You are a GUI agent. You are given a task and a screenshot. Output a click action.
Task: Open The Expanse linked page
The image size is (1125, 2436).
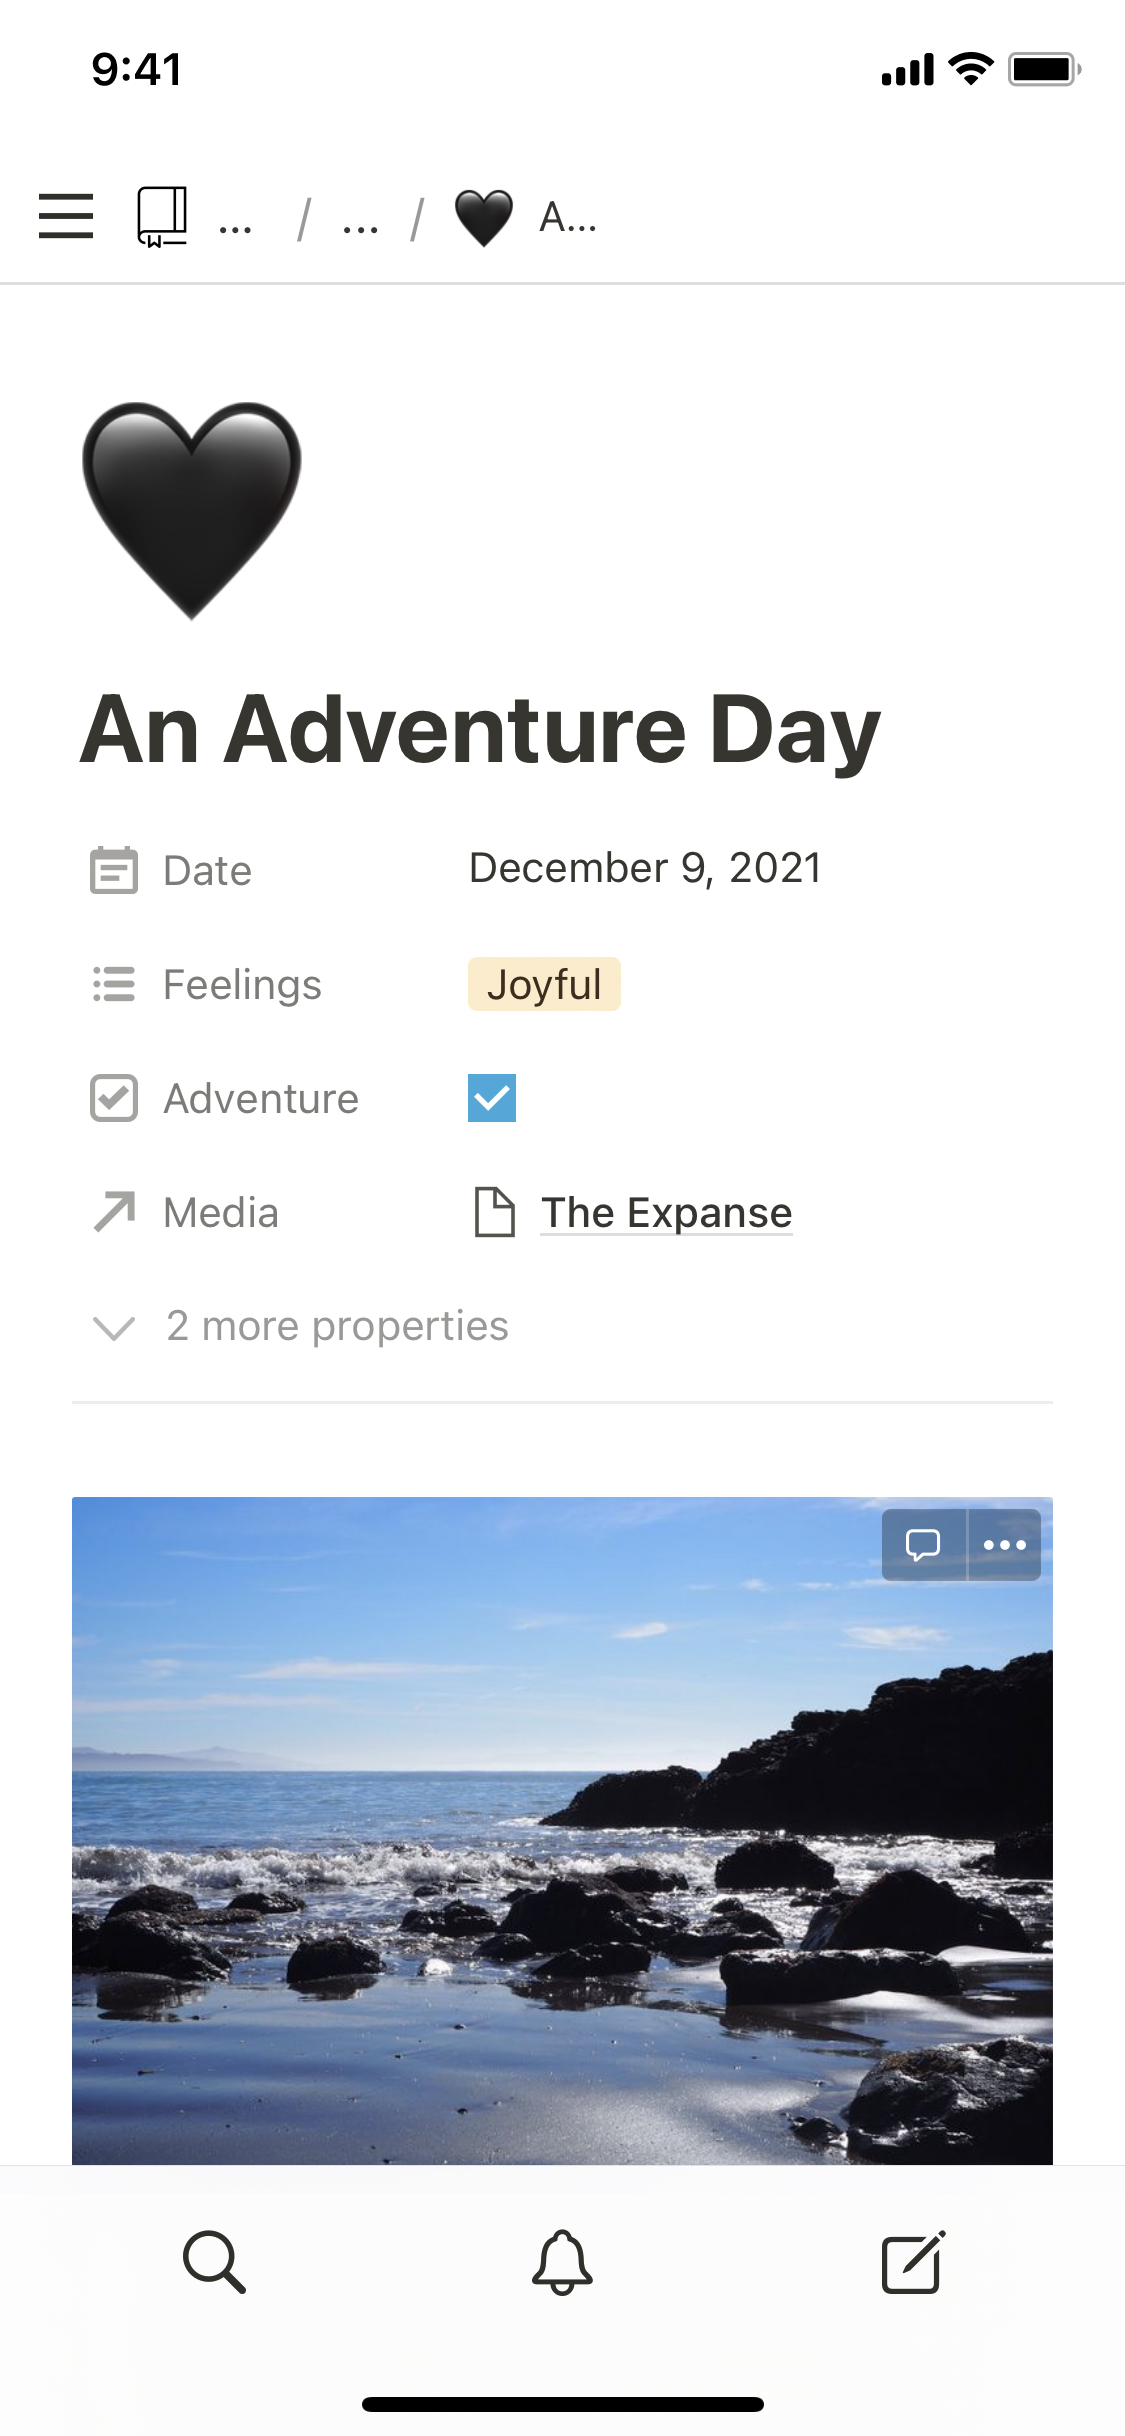pos(666,1213)
